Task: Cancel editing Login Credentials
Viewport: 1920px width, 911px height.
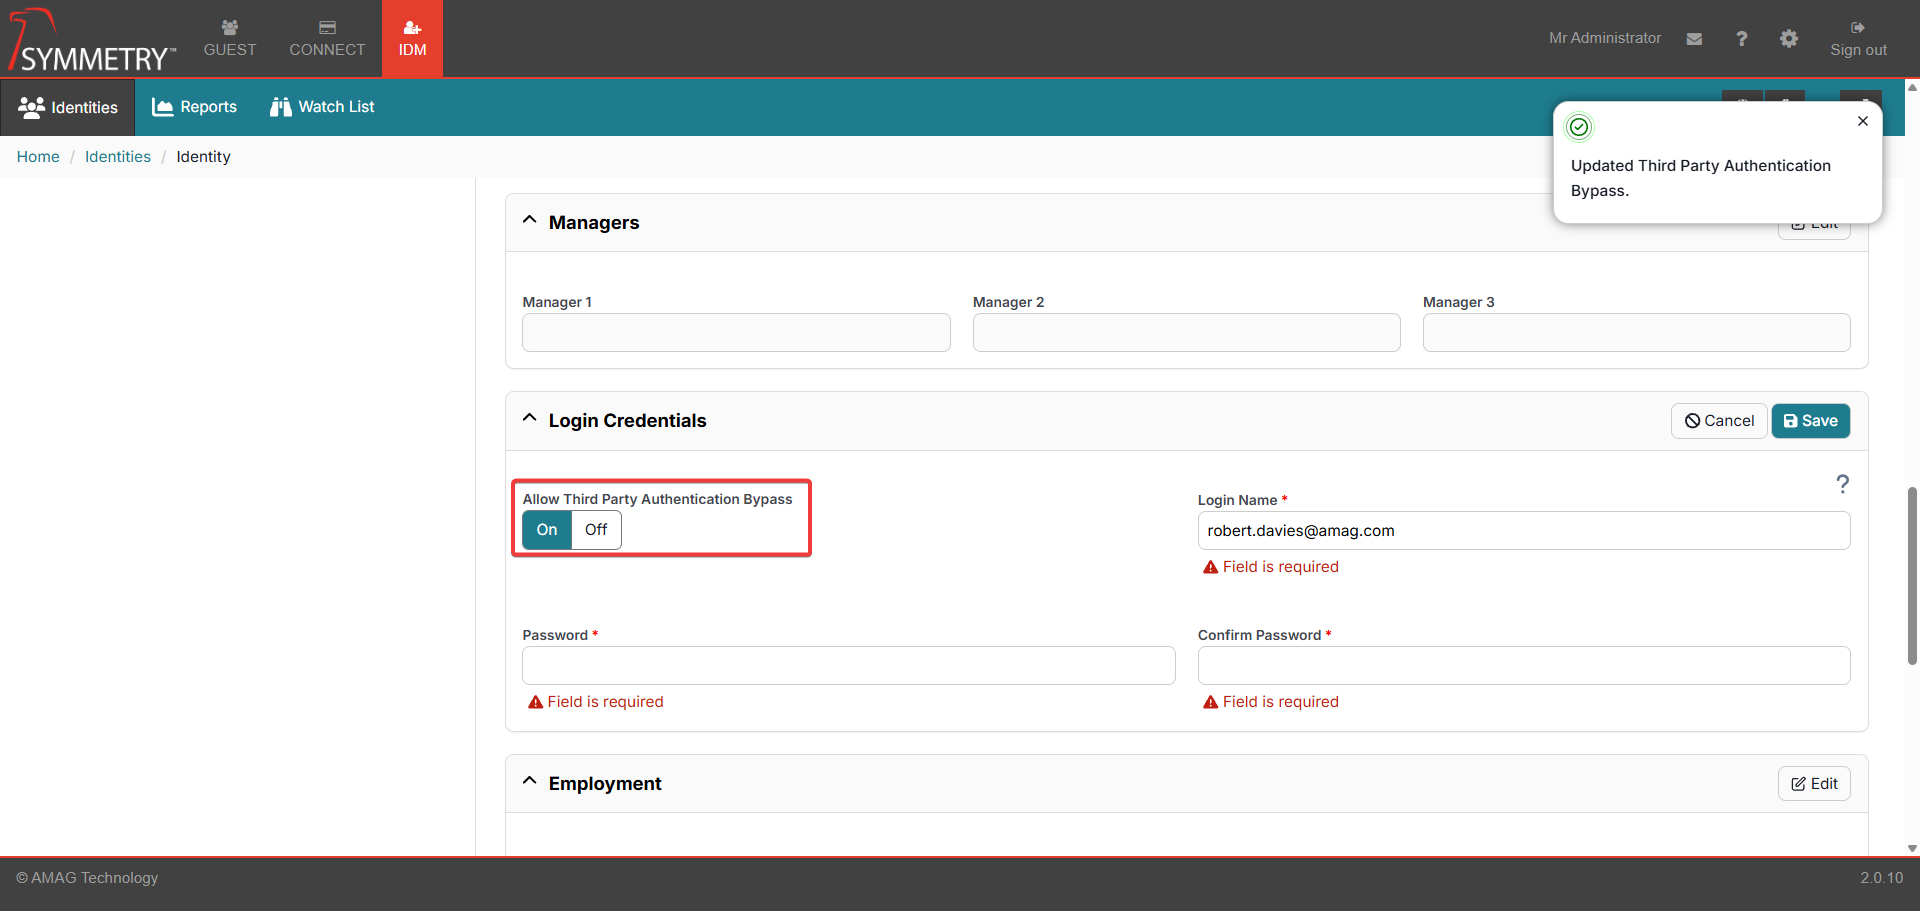Action: pos(1718,421)
